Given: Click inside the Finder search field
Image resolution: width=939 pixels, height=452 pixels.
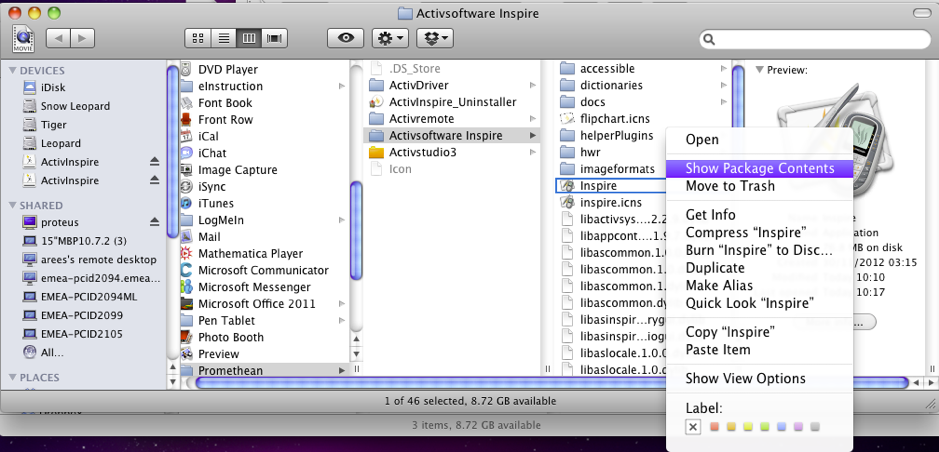Looking at the screenshot, I should [816, 40].
